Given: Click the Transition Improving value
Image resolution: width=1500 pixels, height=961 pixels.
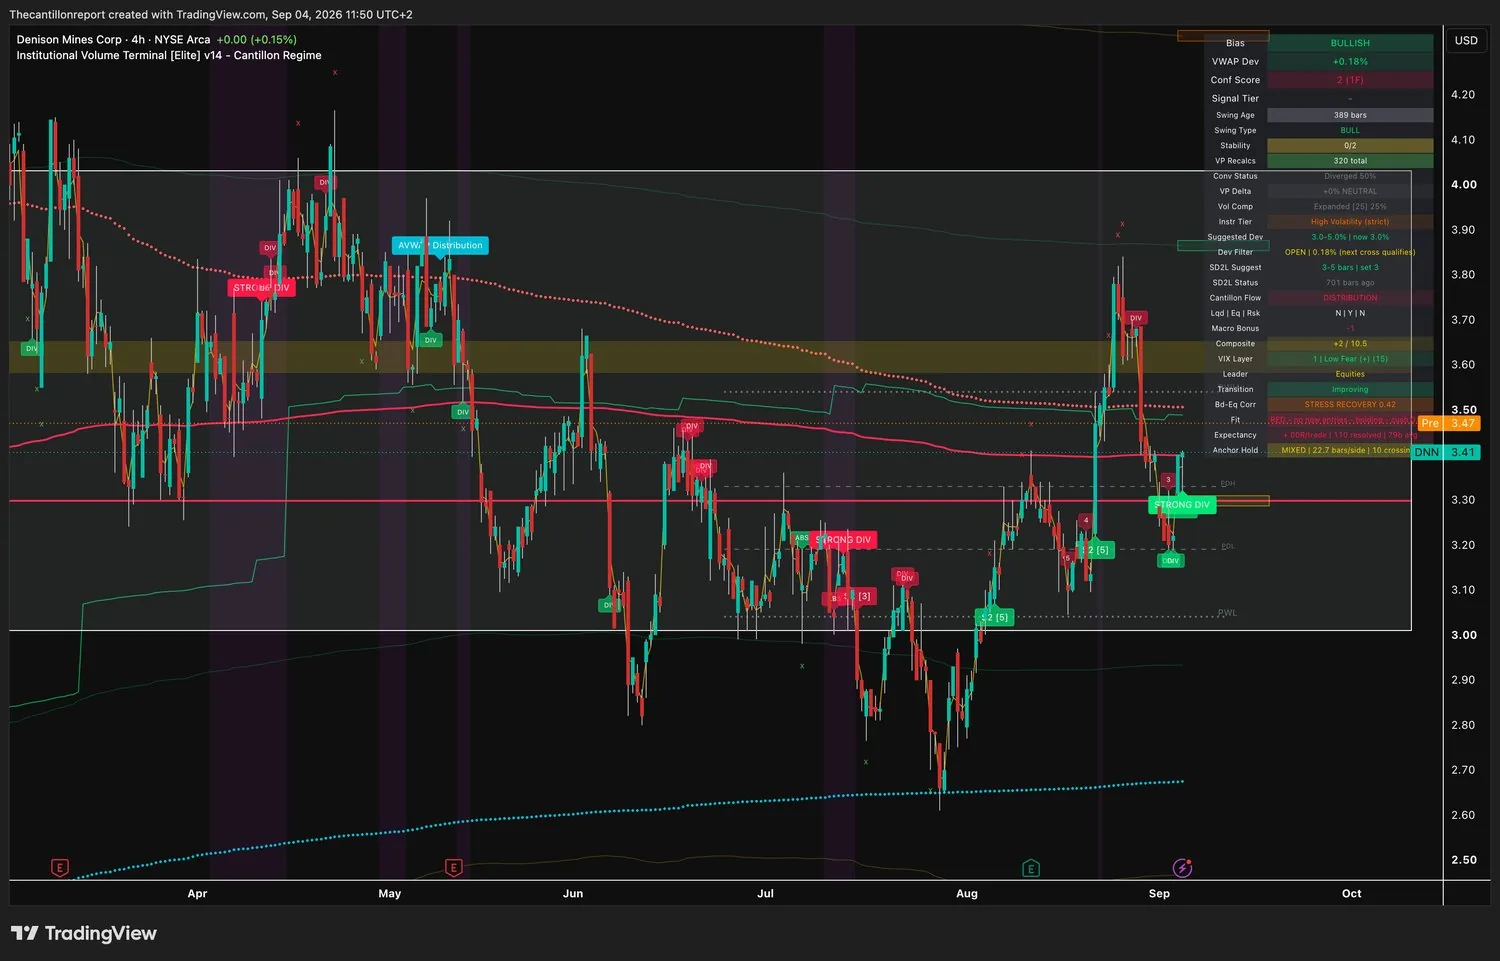Looking at the screenshot, I should [x=1350, y=390].
